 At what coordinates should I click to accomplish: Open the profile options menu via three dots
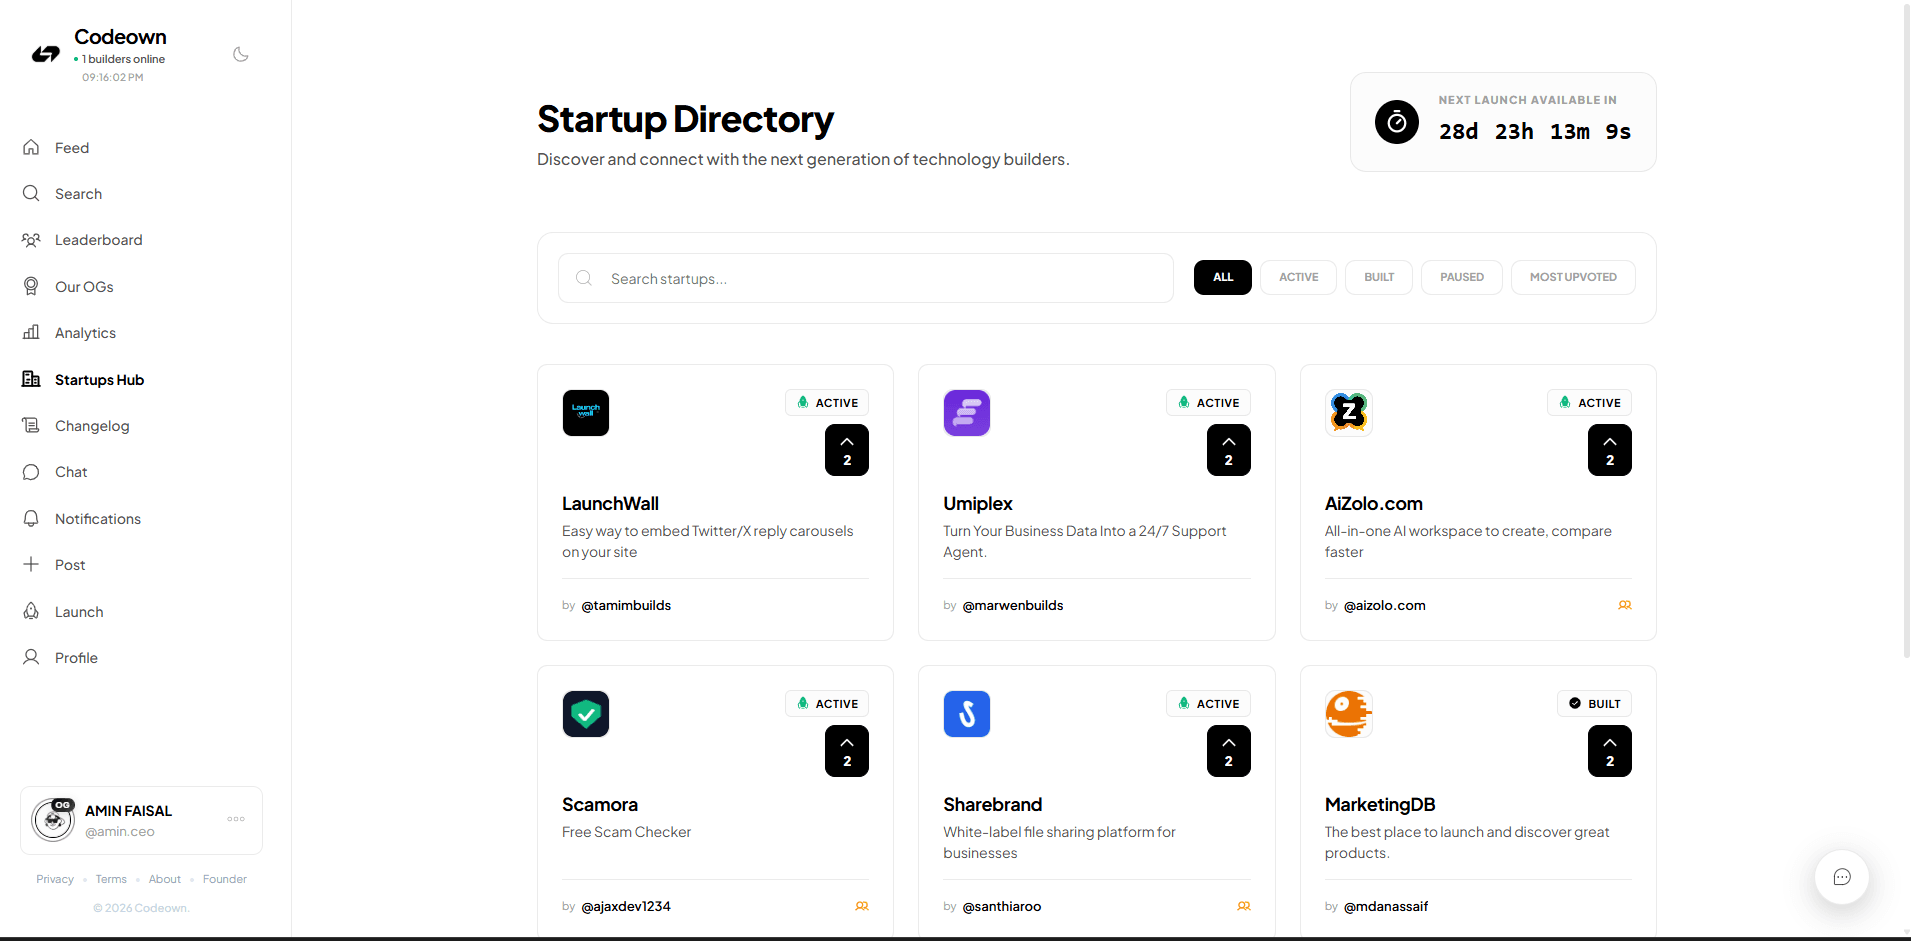[x=235, y=819]
